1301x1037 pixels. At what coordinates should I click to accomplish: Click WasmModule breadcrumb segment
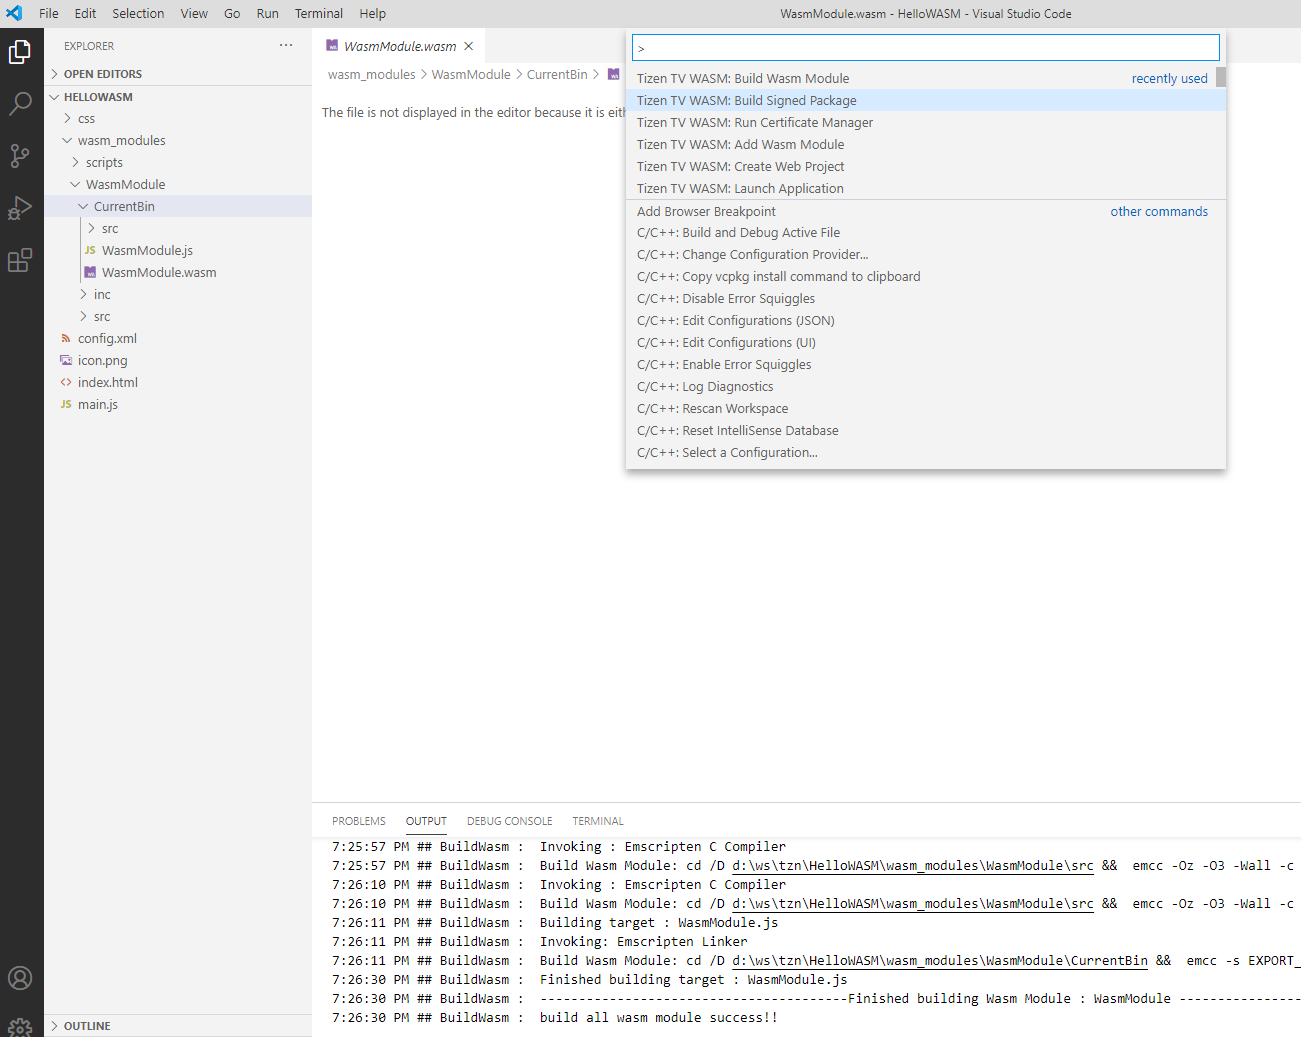pos(471,74)
